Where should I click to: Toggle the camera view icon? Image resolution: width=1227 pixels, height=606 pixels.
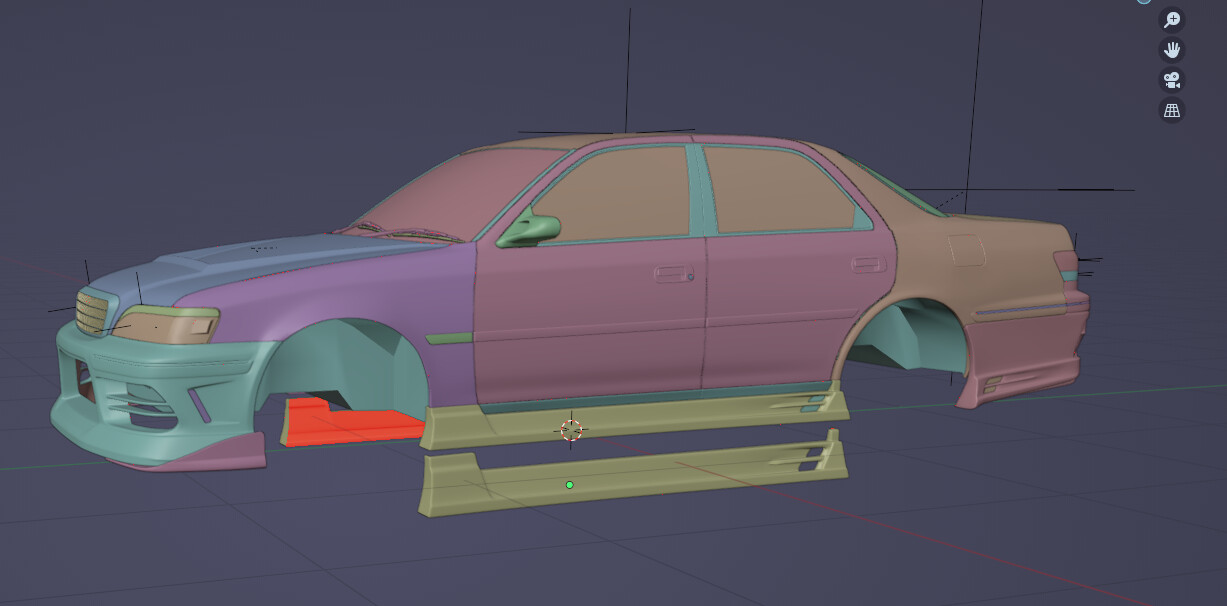click(x=1171, y=80)
